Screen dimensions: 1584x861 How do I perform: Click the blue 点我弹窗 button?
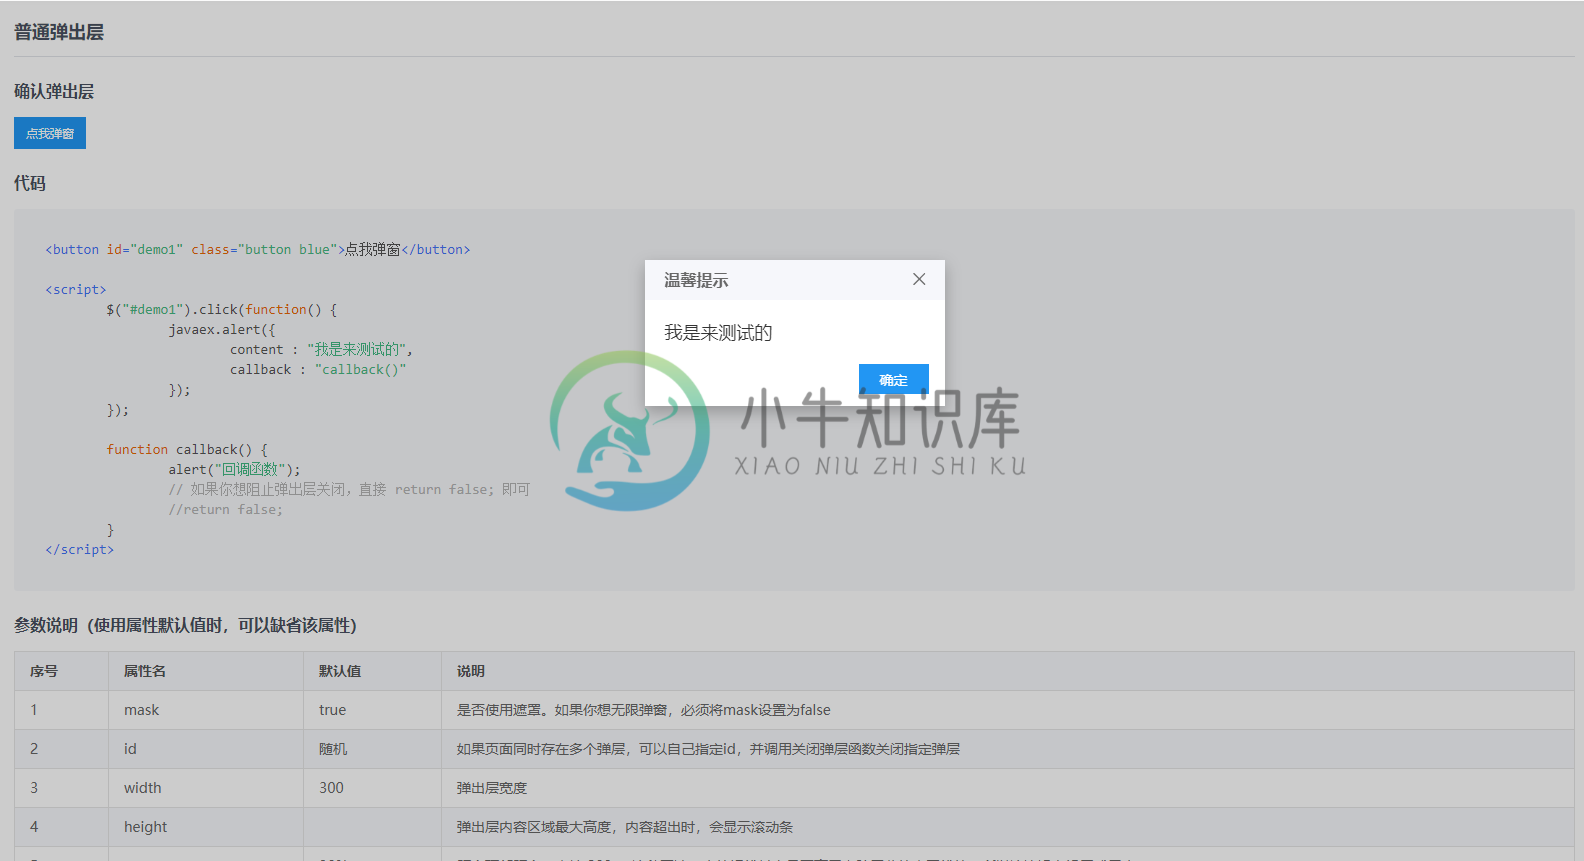point(50,133)
